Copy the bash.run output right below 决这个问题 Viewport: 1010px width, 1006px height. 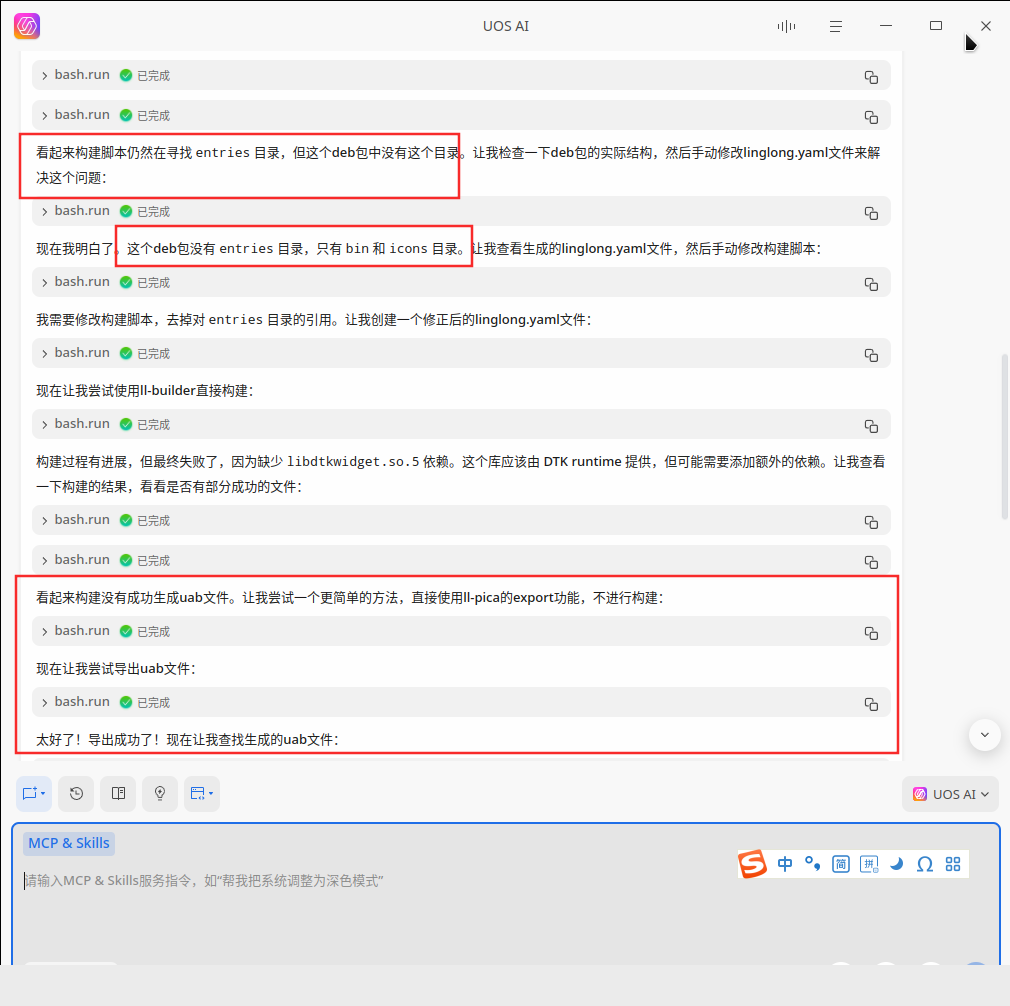[x=871, y=213]
